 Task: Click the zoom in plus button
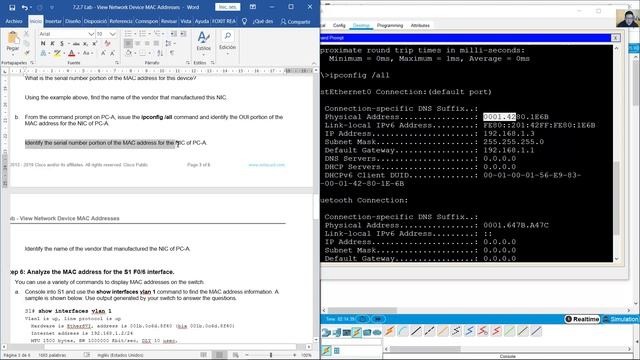[x=294, y=355]
